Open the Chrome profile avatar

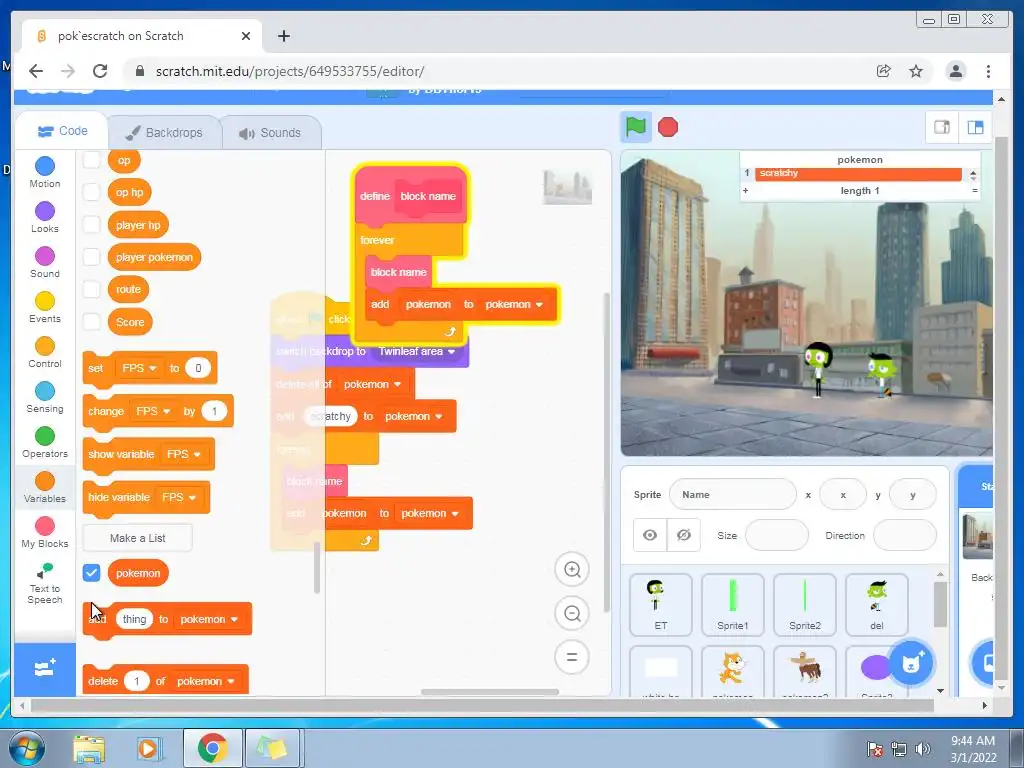click(x=955, y=71)
